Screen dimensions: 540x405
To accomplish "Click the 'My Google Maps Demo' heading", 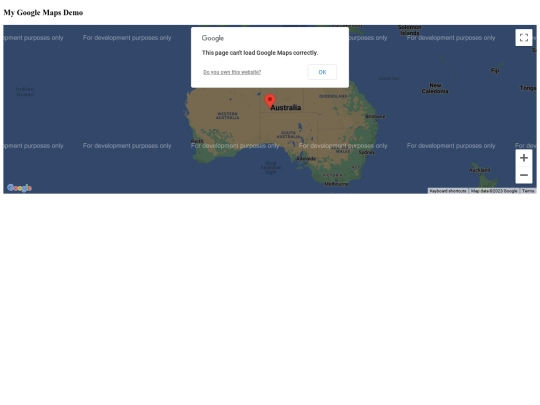I will point(43,12).
